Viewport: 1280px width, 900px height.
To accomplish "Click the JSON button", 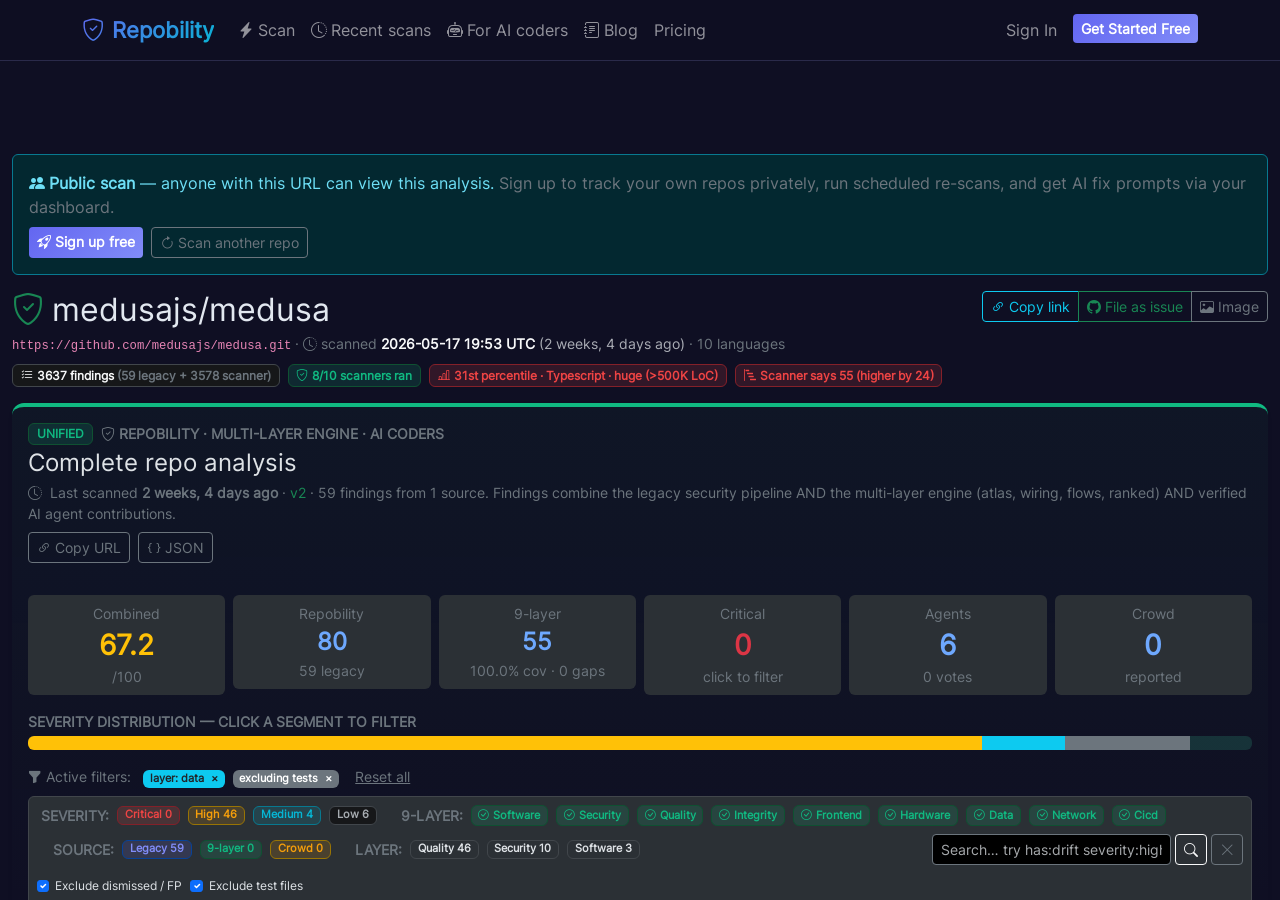I will point(175,548).
